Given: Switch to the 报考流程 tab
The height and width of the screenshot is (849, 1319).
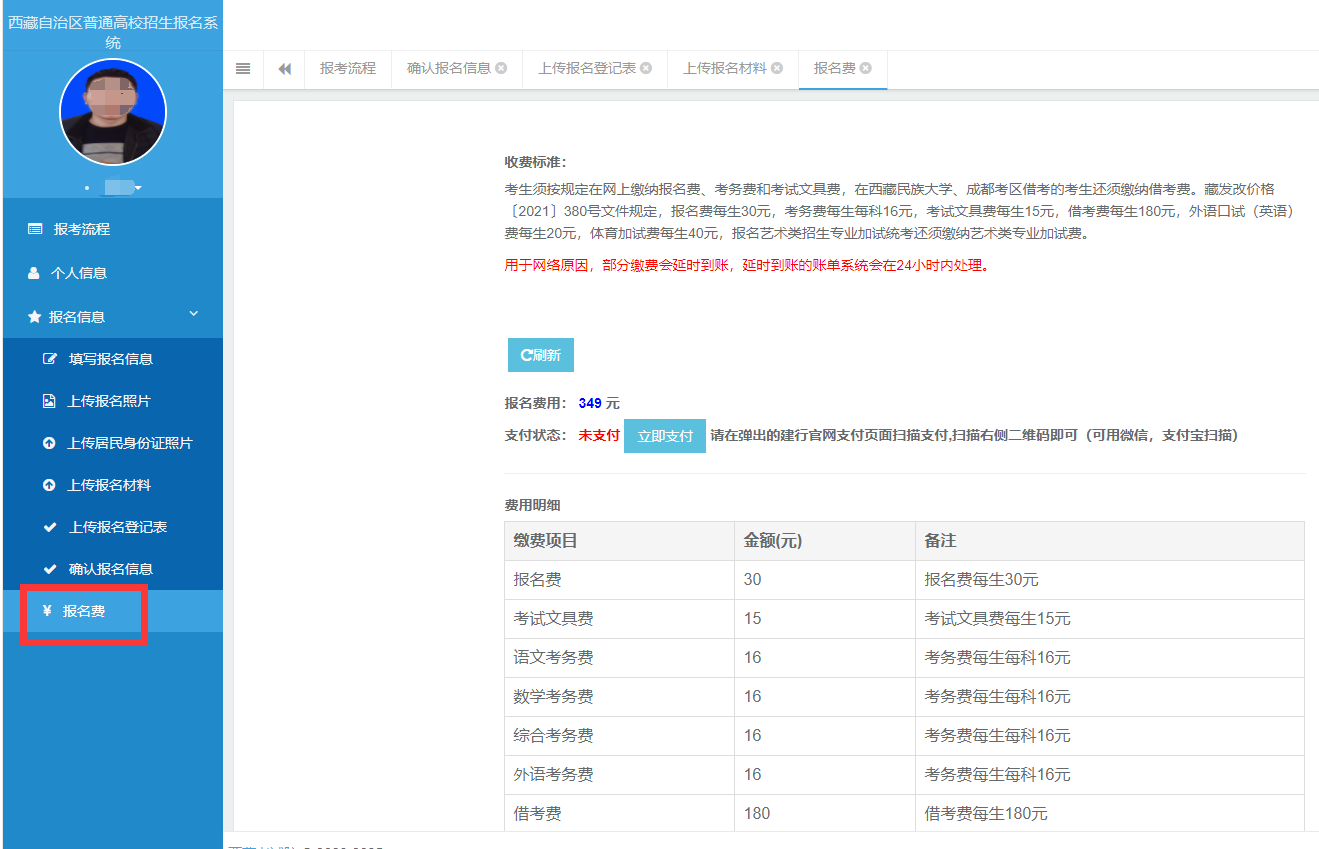Looking at the screenshot, I should (x=347, y=68).
